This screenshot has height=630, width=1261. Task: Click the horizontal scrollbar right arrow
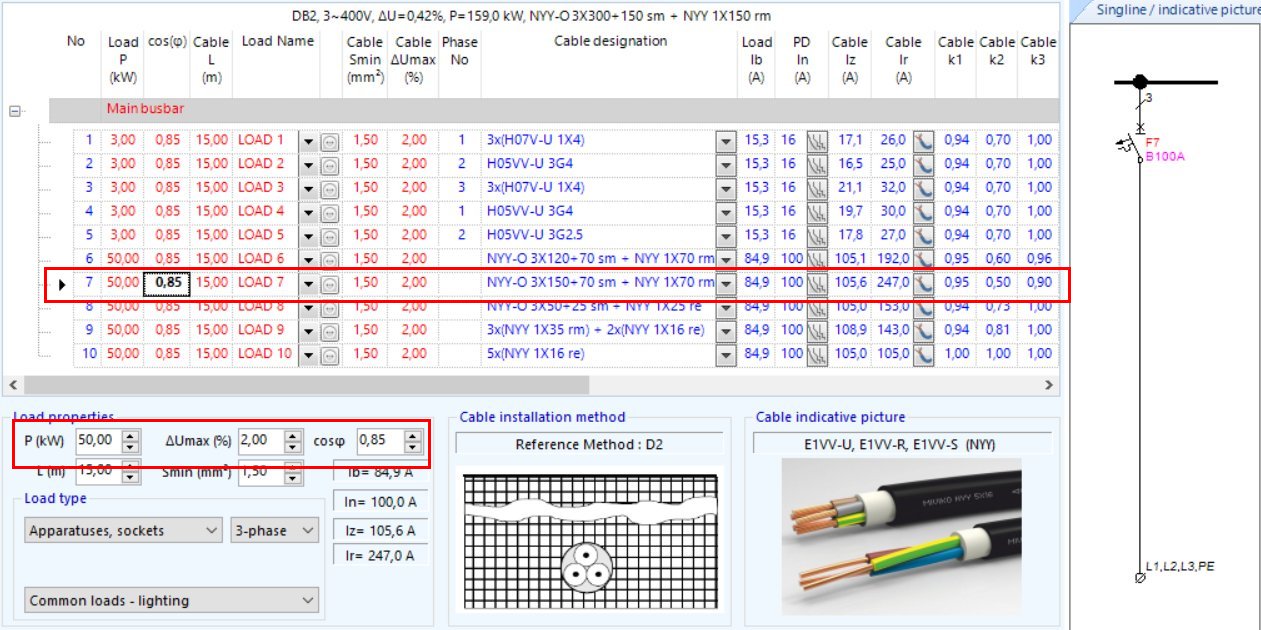pyautogui.click(x=1048, y=385)
